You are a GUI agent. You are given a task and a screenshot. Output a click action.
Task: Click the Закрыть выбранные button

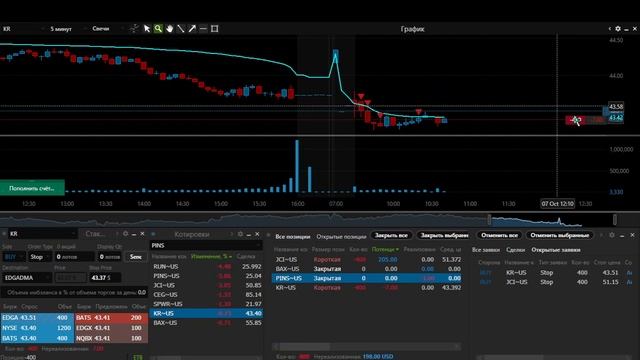pyautogui.click(x=444, y=236)
